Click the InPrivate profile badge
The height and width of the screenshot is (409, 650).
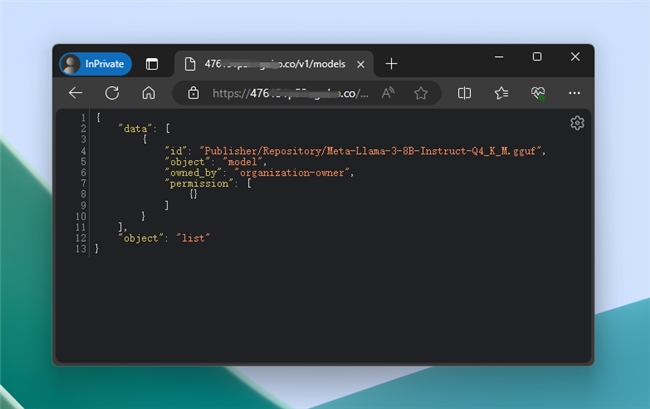(96, 64)
